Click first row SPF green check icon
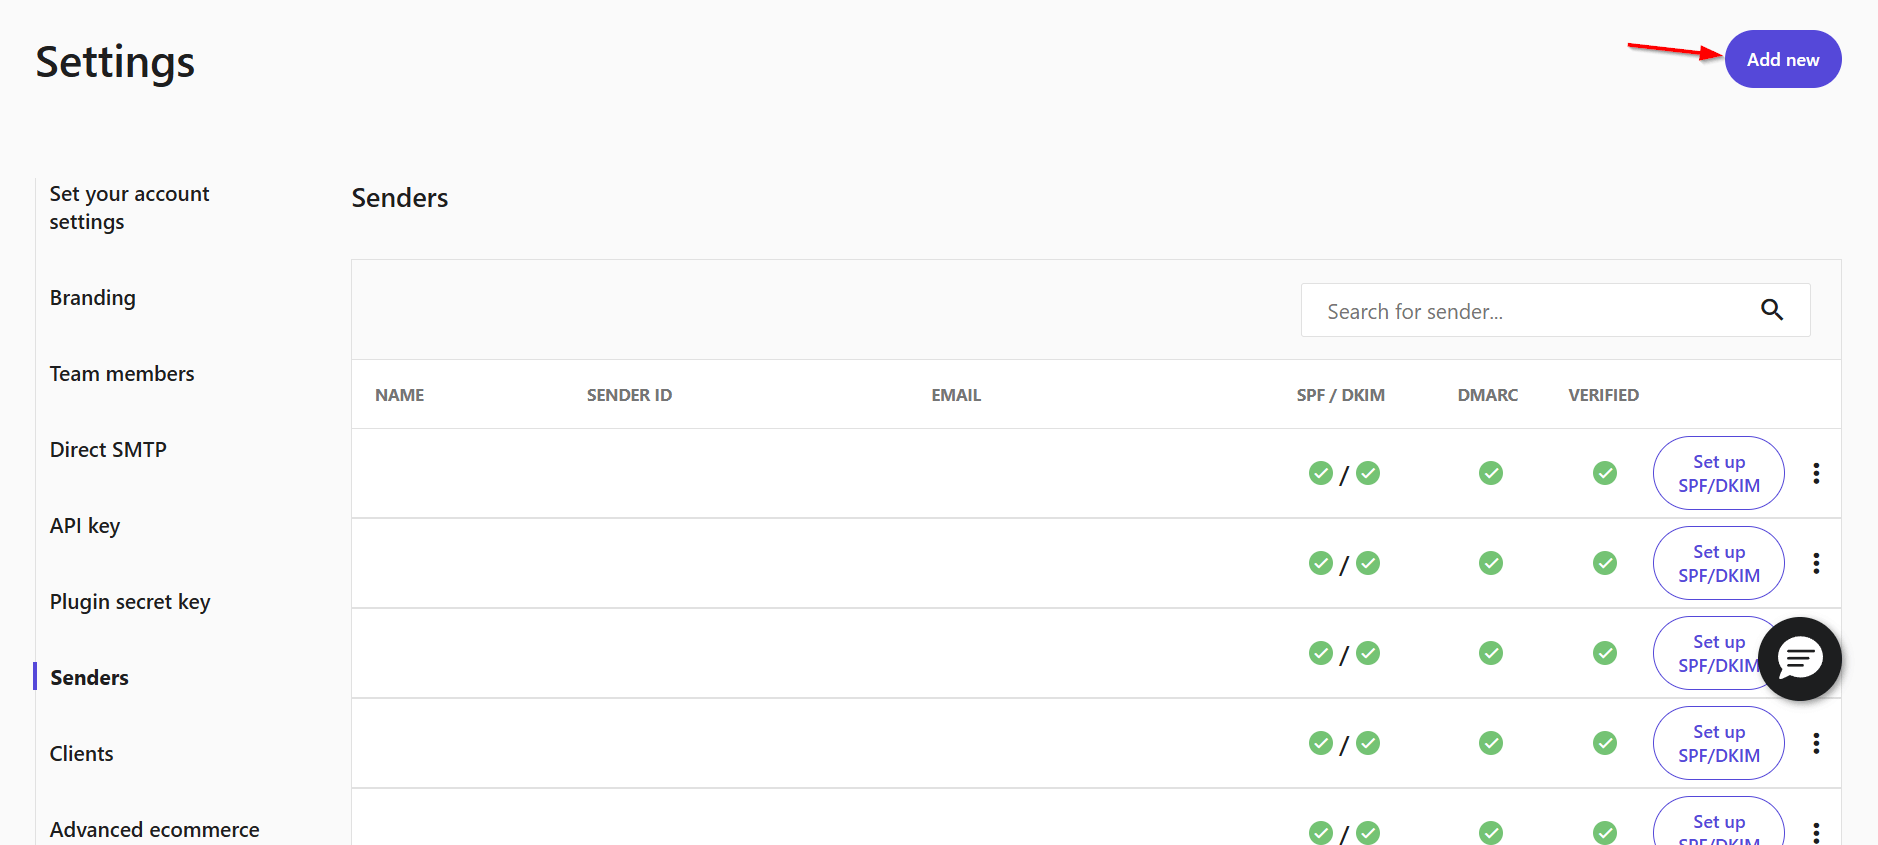The height and width of the screenshot is (845, 1878). (1321, 473)
